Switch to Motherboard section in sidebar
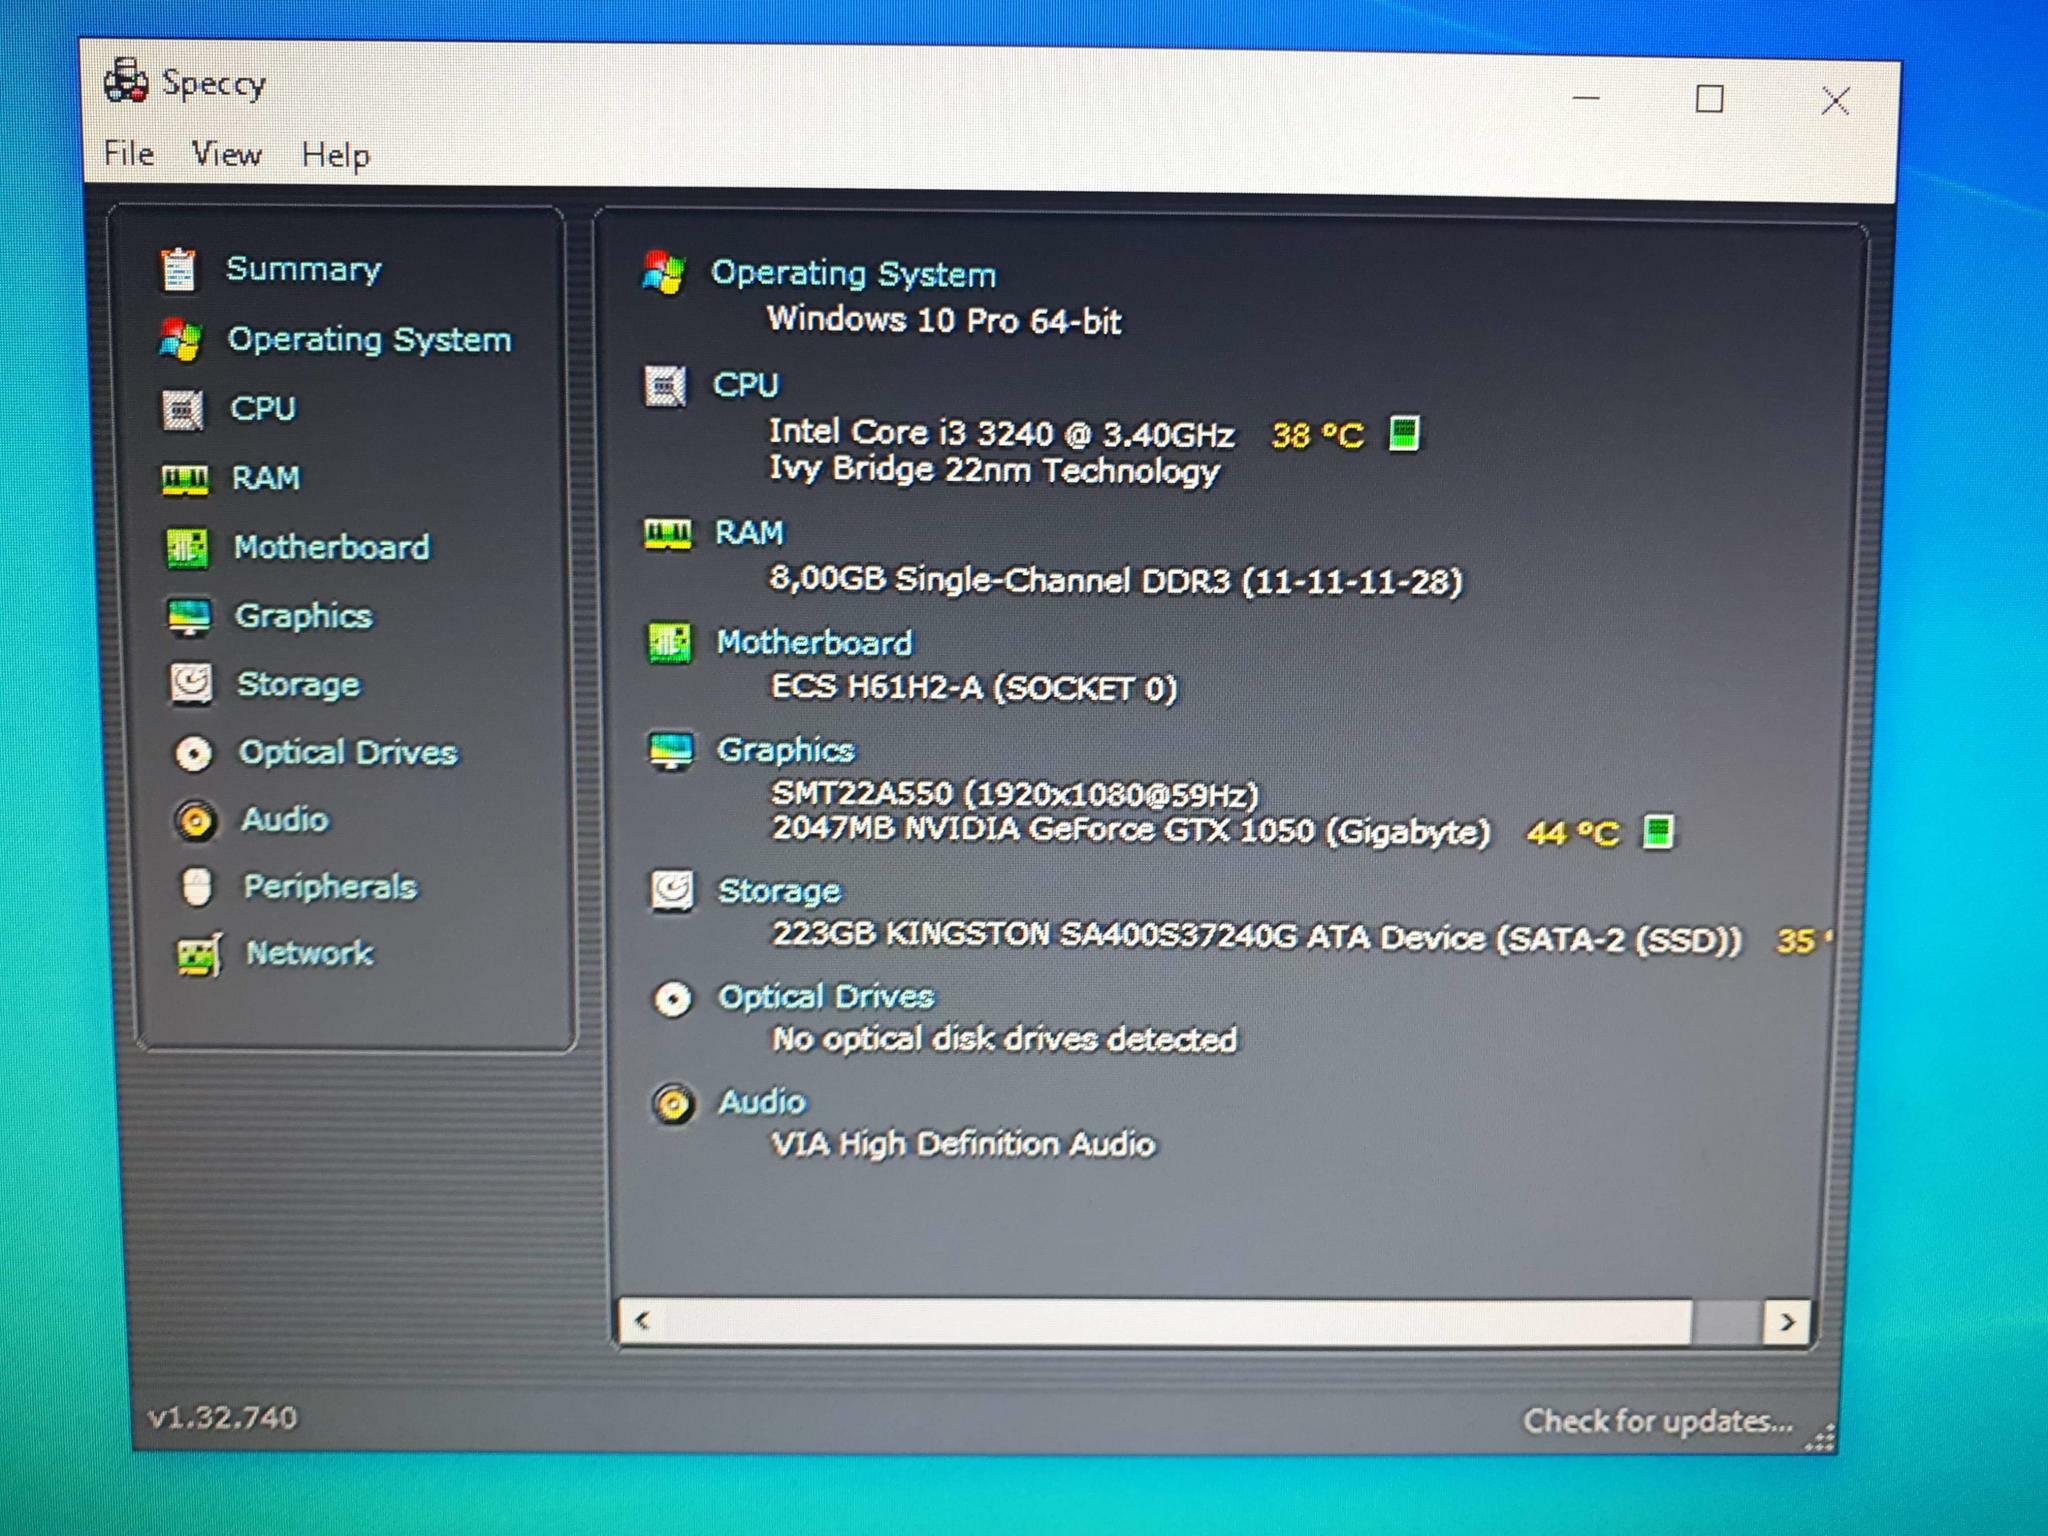The width and height of the screenshot is (2048, 1536). click(332, 548)
